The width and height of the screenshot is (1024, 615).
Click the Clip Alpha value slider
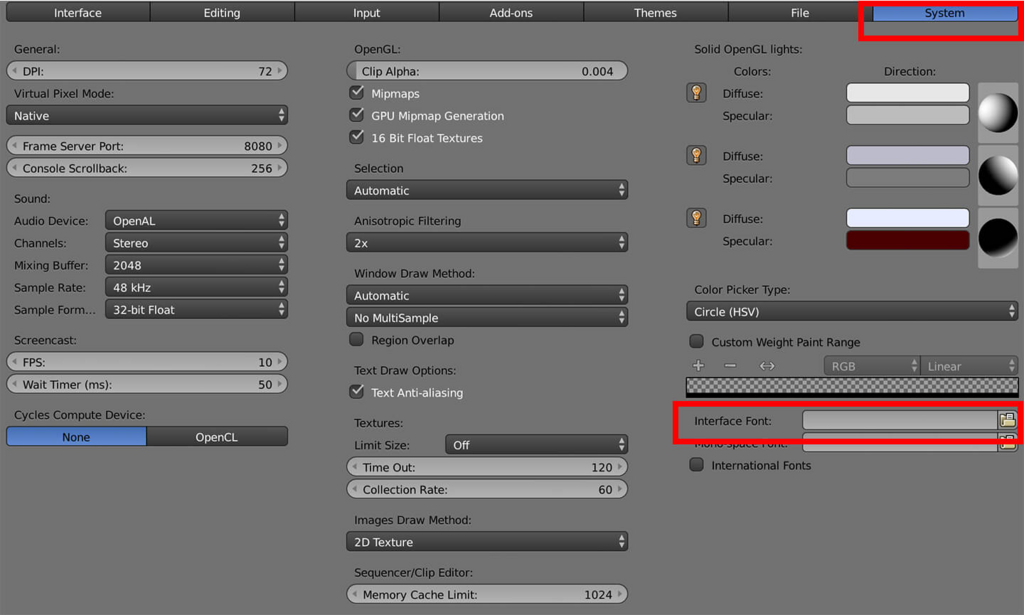point(487,71)
